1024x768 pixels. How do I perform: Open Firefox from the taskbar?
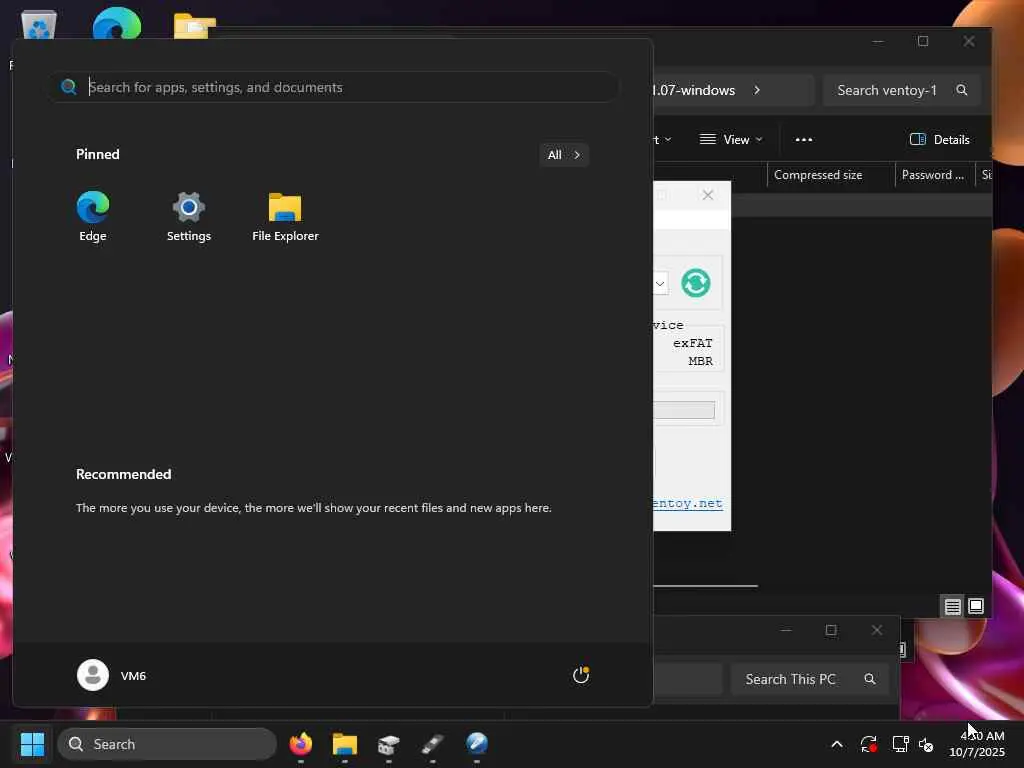(x=300, y=744)
